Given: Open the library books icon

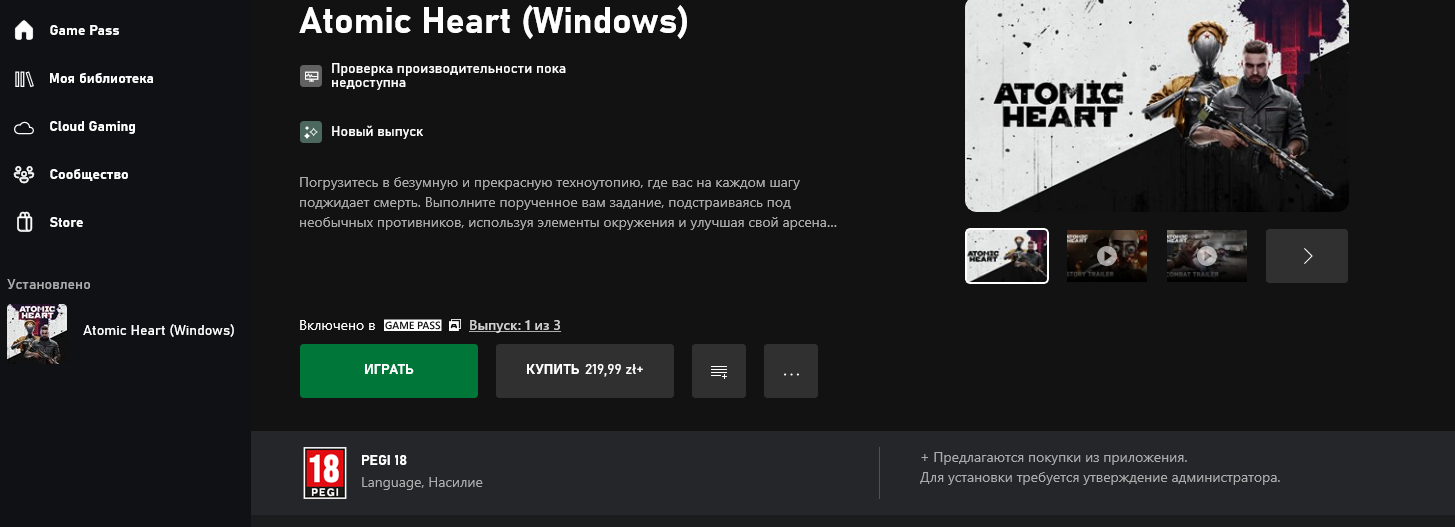Looking at the screenshot, I should pyautogui.click(x=24, y=78).
